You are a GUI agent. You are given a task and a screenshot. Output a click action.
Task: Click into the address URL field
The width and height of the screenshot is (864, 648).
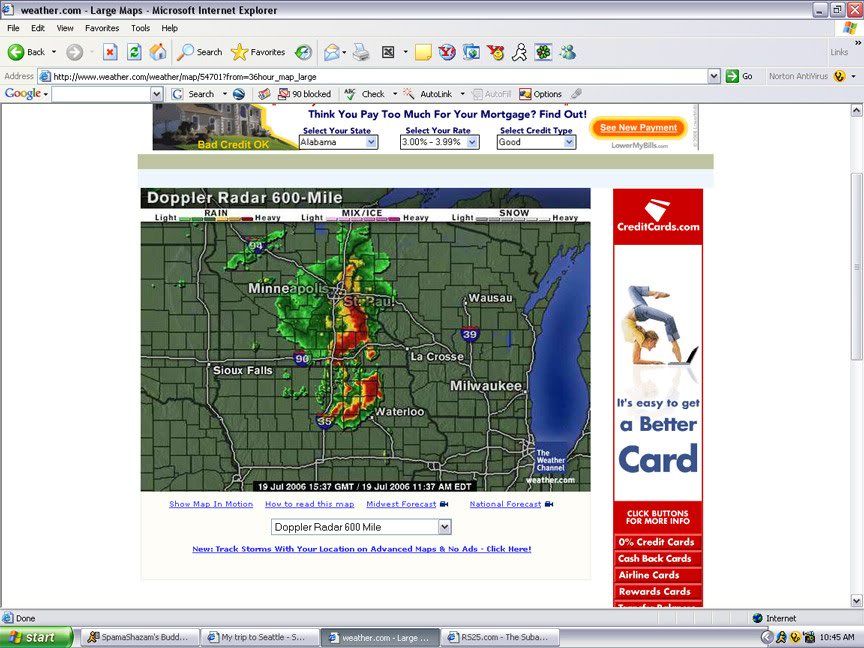click(x=373, y=77)
